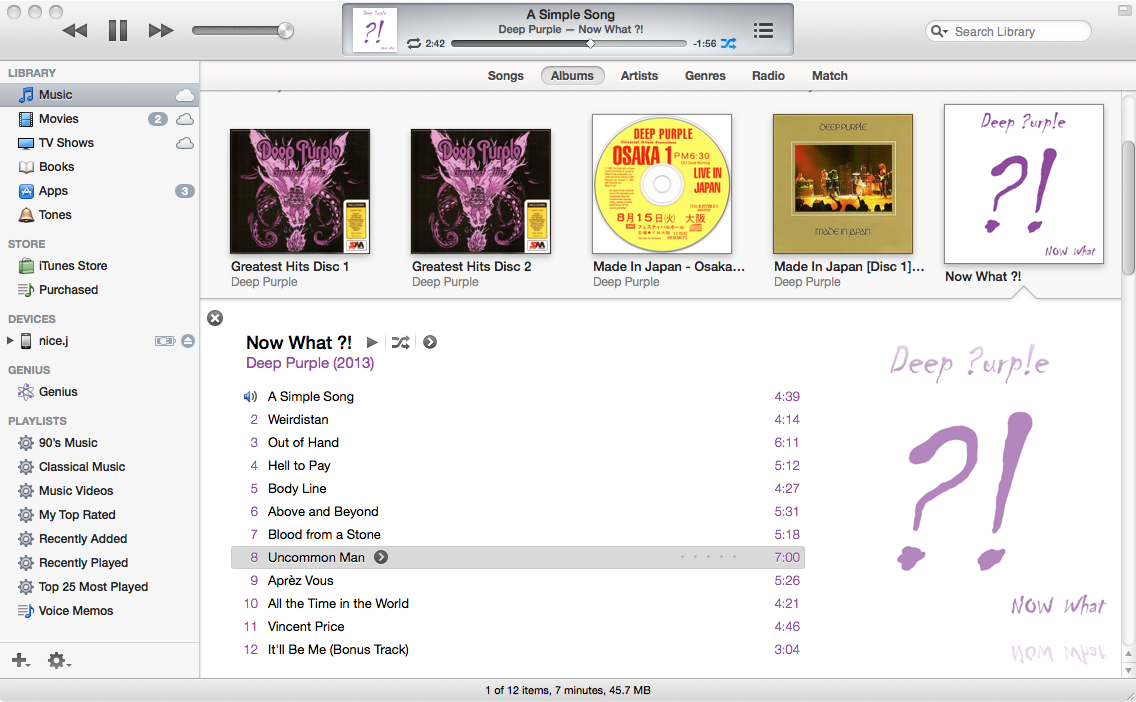Viewport: 1136px width, 702px height.
Task: Seek within the song progress bar
Action: pos(569,43)
